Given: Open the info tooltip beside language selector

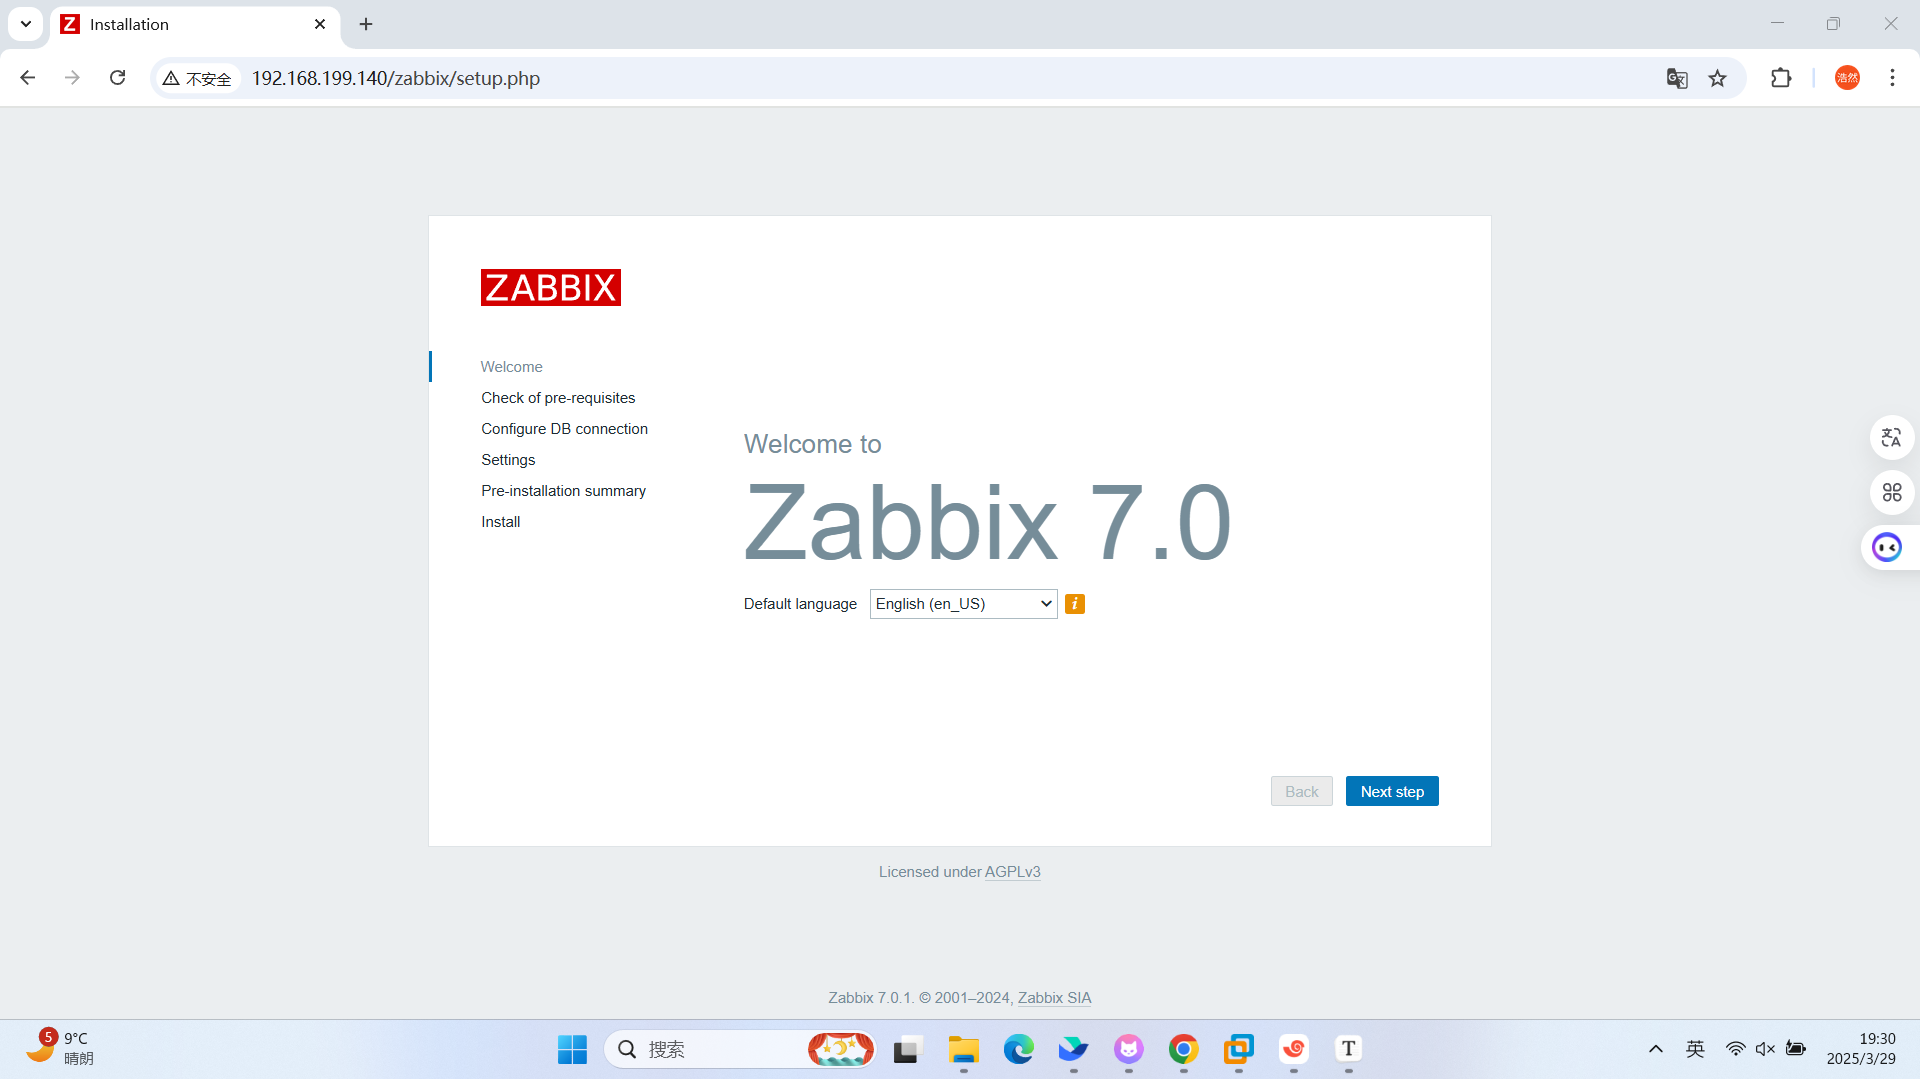Looking at the screenshot, I should pyautogui.click(x=1074, y=604).
